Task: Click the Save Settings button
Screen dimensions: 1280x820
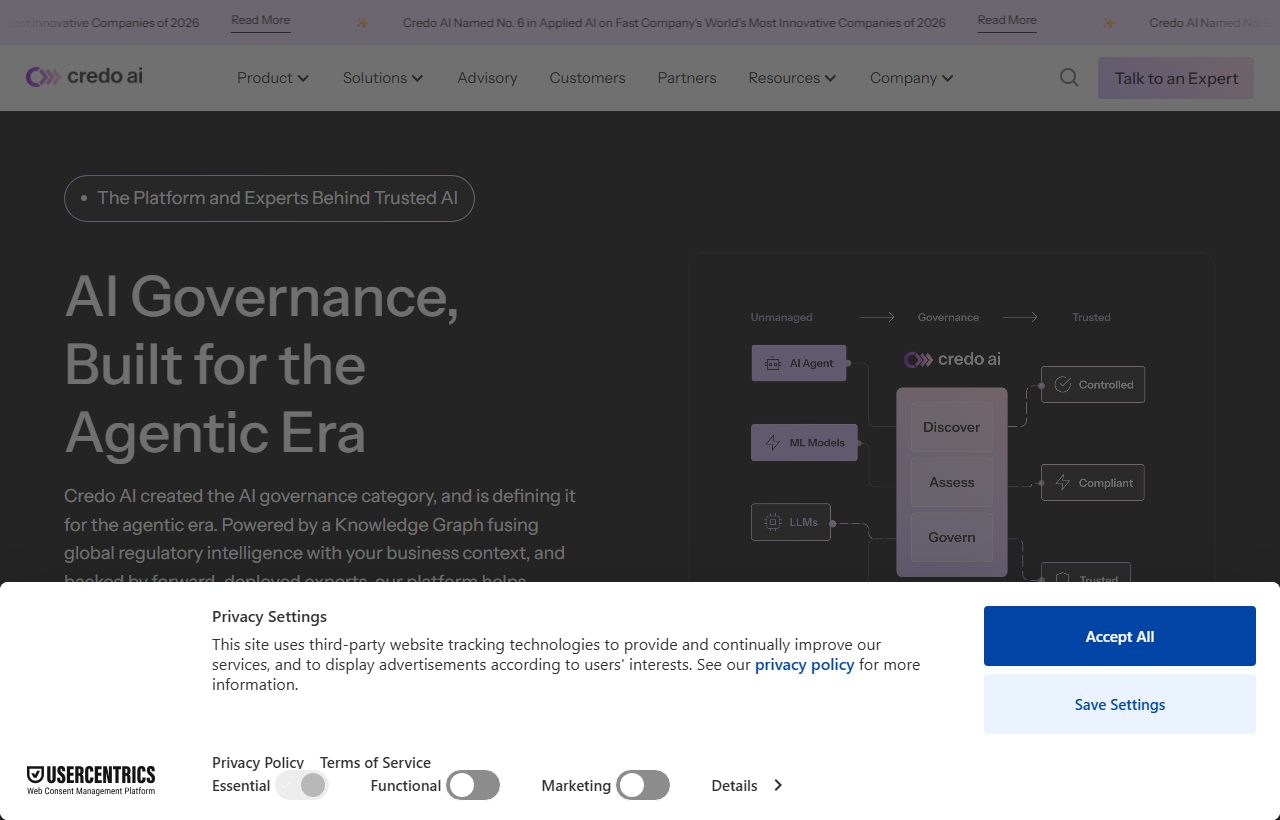Action: pos(1120,704)
